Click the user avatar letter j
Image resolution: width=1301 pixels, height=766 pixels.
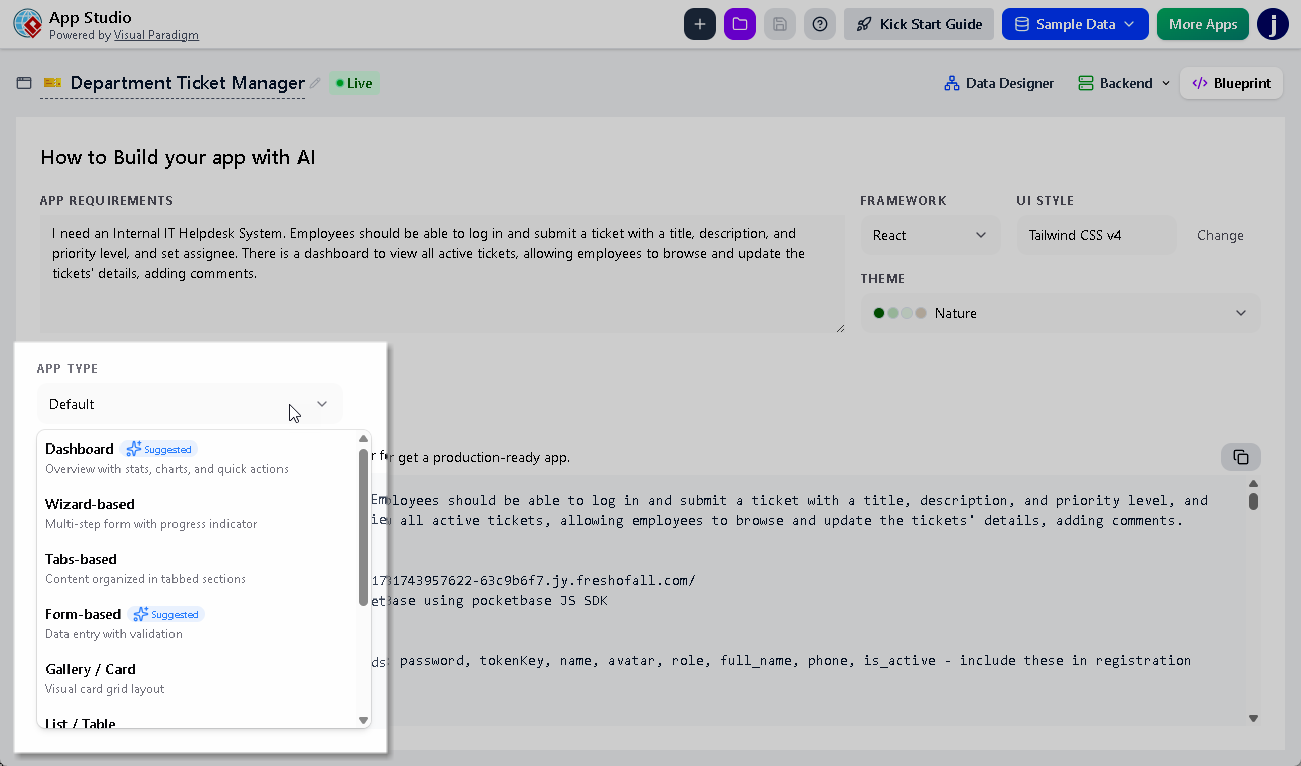(1273, 24)
